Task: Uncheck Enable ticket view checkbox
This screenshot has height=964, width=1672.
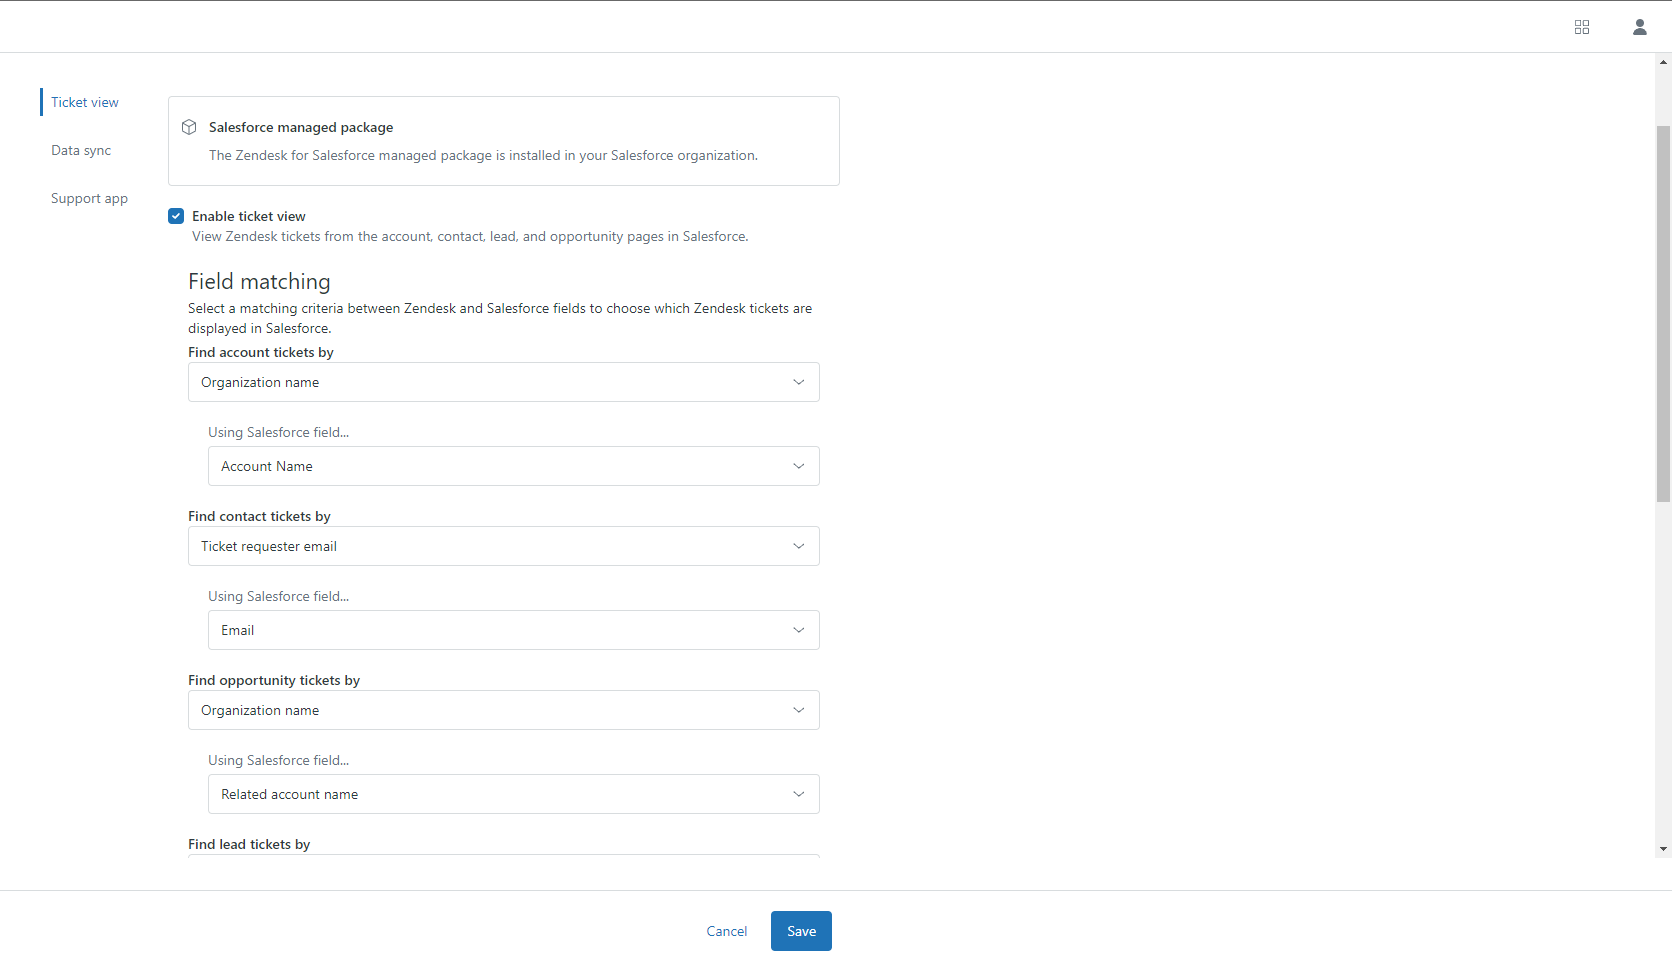Action: tap(176, 216)
